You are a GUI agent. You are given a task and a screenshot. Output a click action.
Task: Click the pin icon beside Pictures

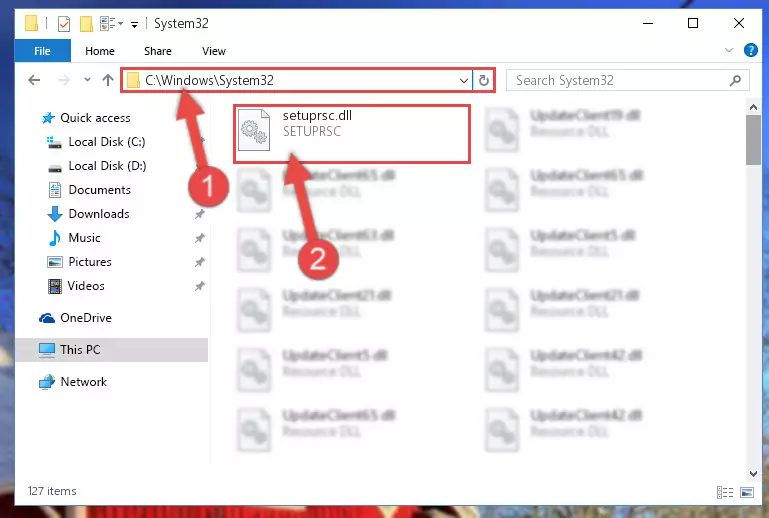pyautogui.click(x=199, y=262)
